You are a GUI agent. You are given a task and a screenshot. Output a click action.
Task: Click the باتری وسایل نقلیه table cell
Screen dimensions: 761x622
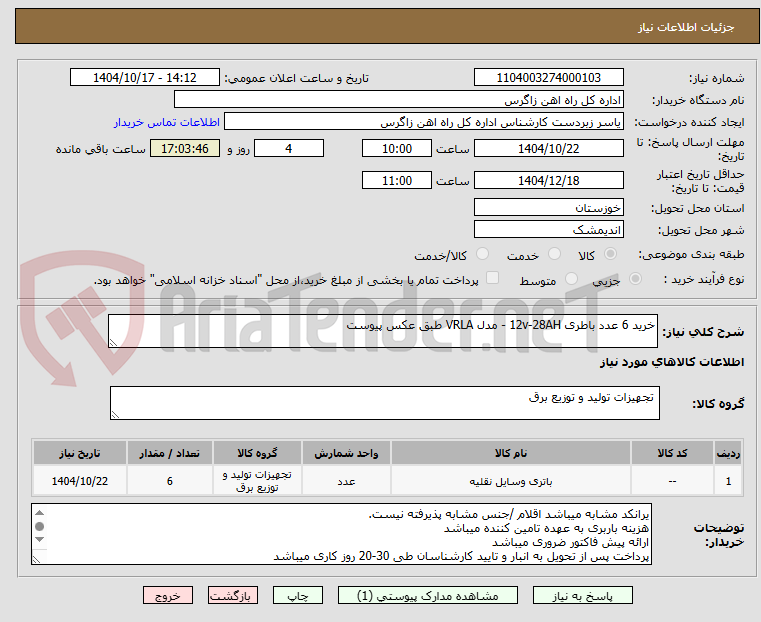point(511,481)
